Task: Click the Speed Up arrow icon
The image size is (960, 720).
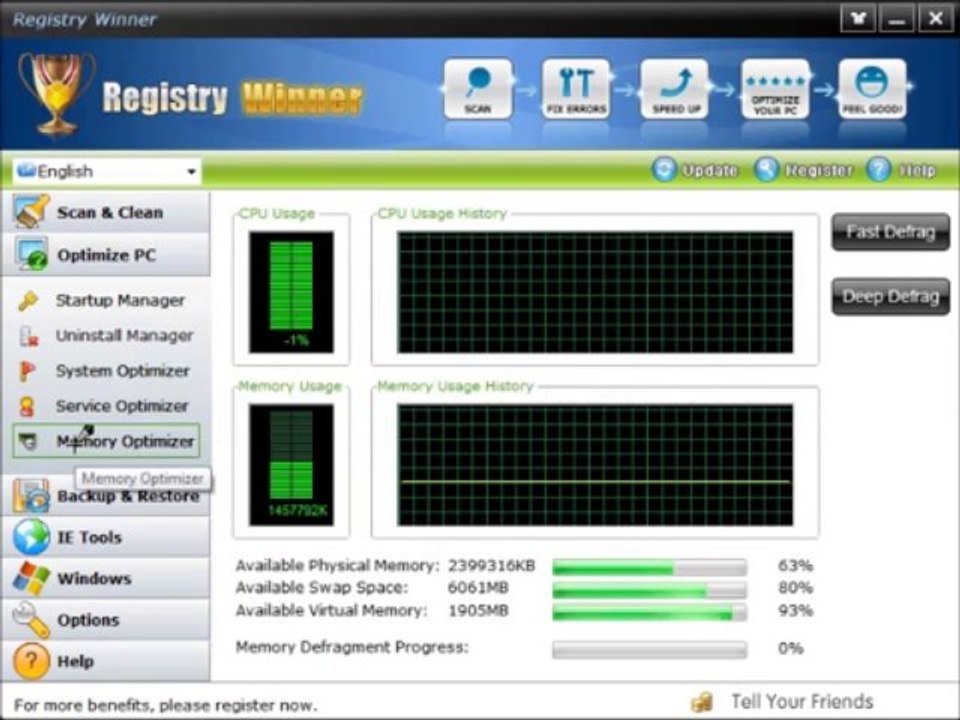Action: point(675,88)
